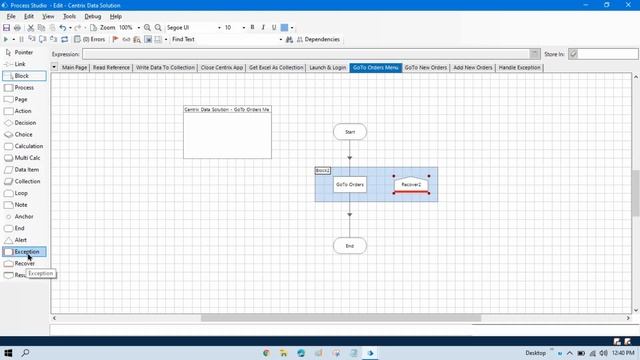Open the font colour dropdown arrow
The width and height of the screenshot is (640, 360).
[x=292, y=28]
